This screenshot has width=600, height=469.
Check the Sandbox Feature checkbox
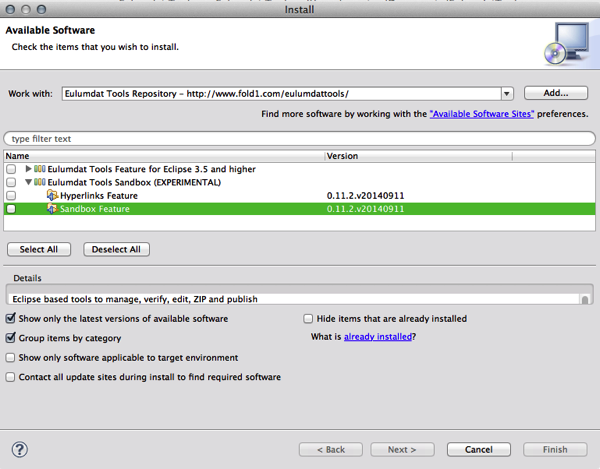[x=11, y=209]
